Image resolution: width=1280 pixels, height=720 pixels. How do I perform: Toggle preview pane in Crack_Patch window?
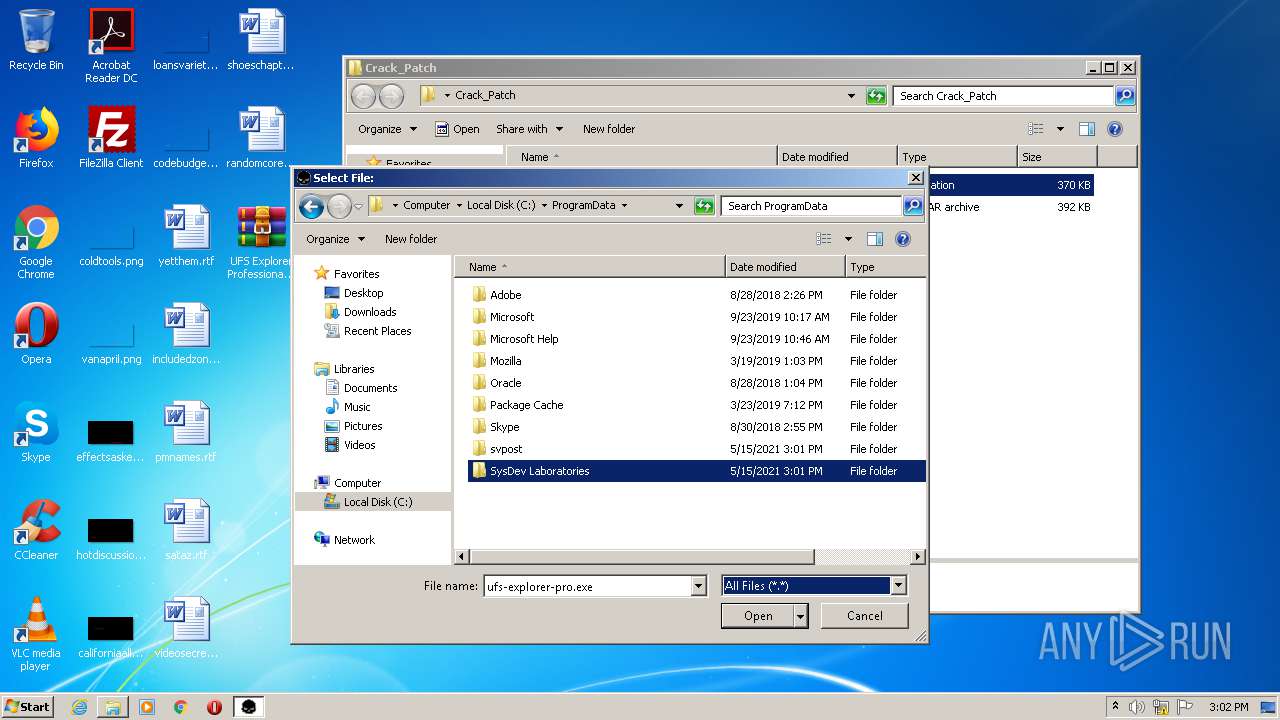1087,129
